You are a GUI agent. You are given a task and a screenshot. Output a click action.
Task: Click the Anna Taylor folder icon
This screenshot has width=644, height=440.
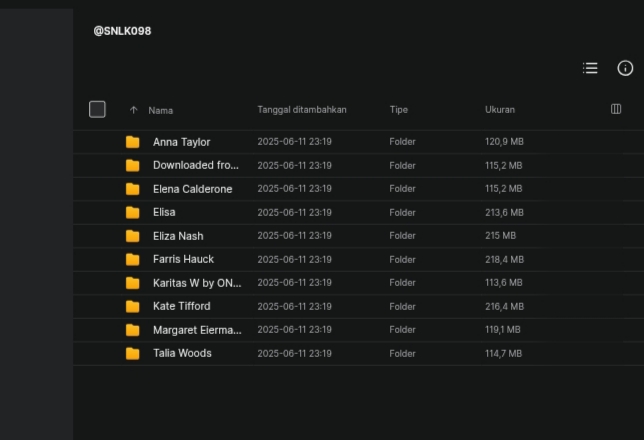point(132,142)
